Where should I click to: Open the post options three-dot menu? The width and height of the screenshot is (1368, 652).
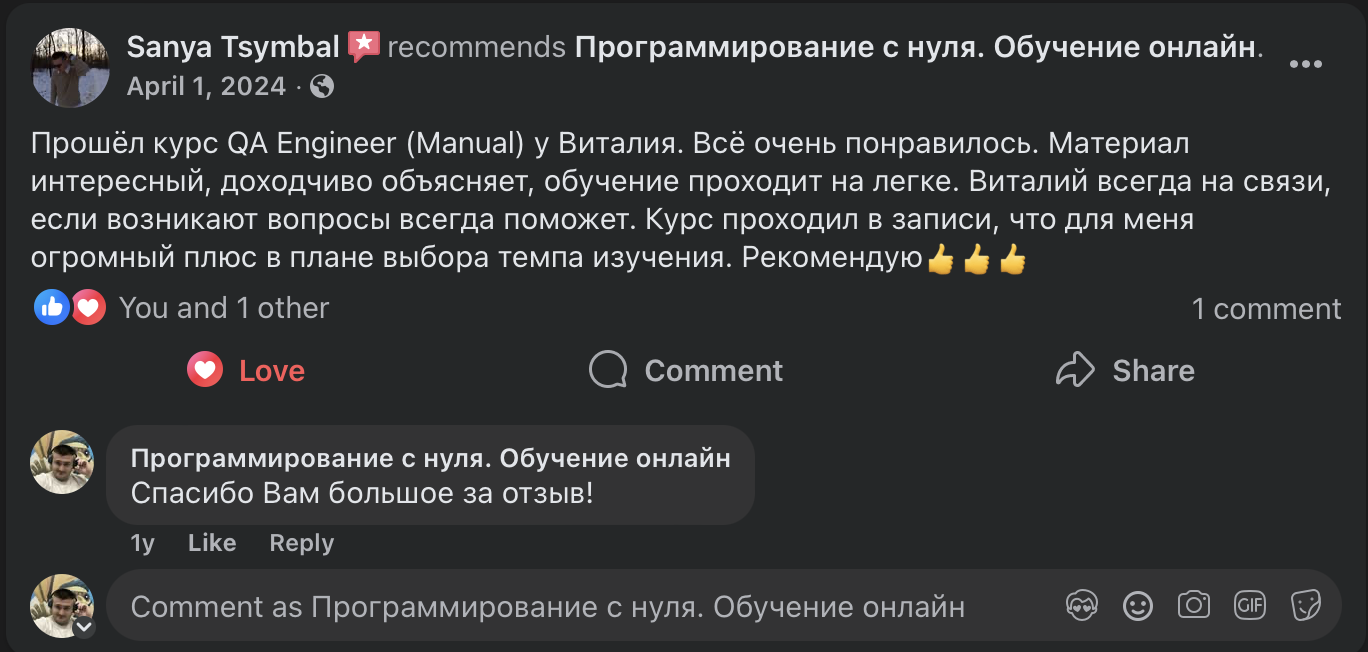[x=1306, y=64]
